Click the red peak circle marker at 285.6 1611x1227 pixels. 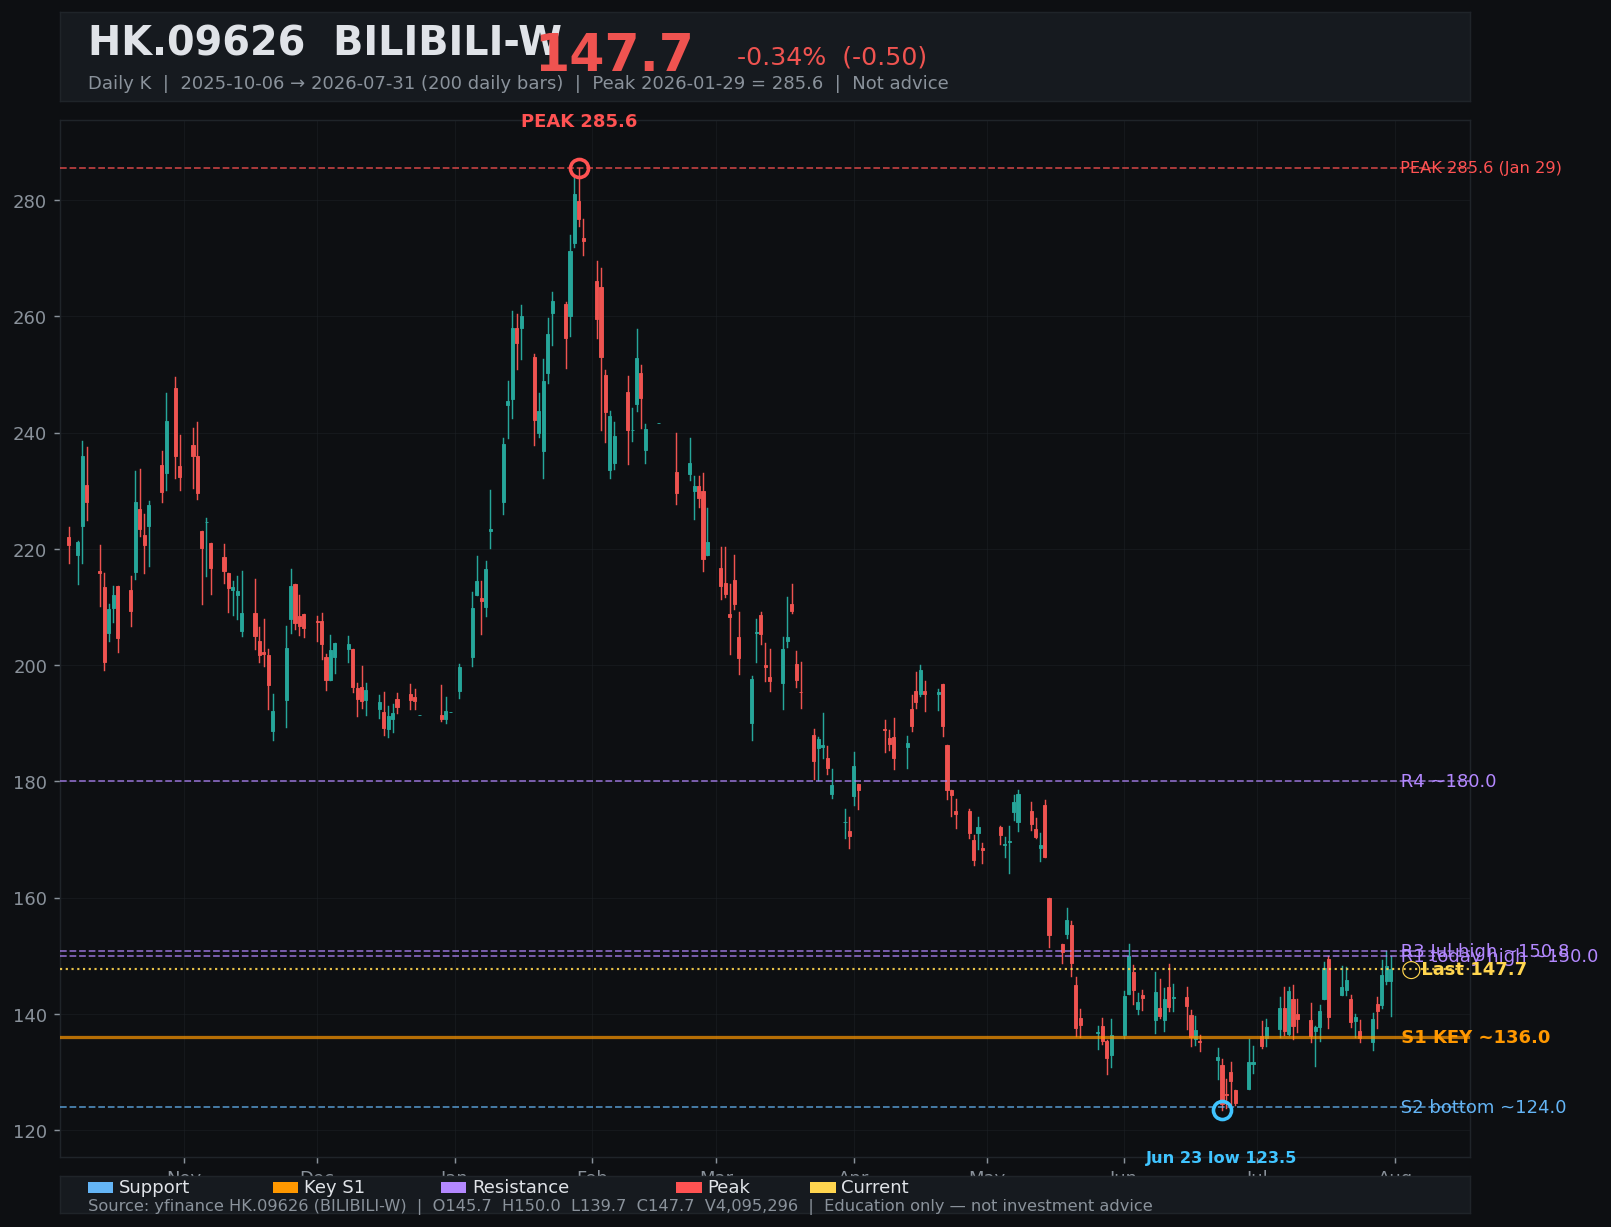[579, 168]
